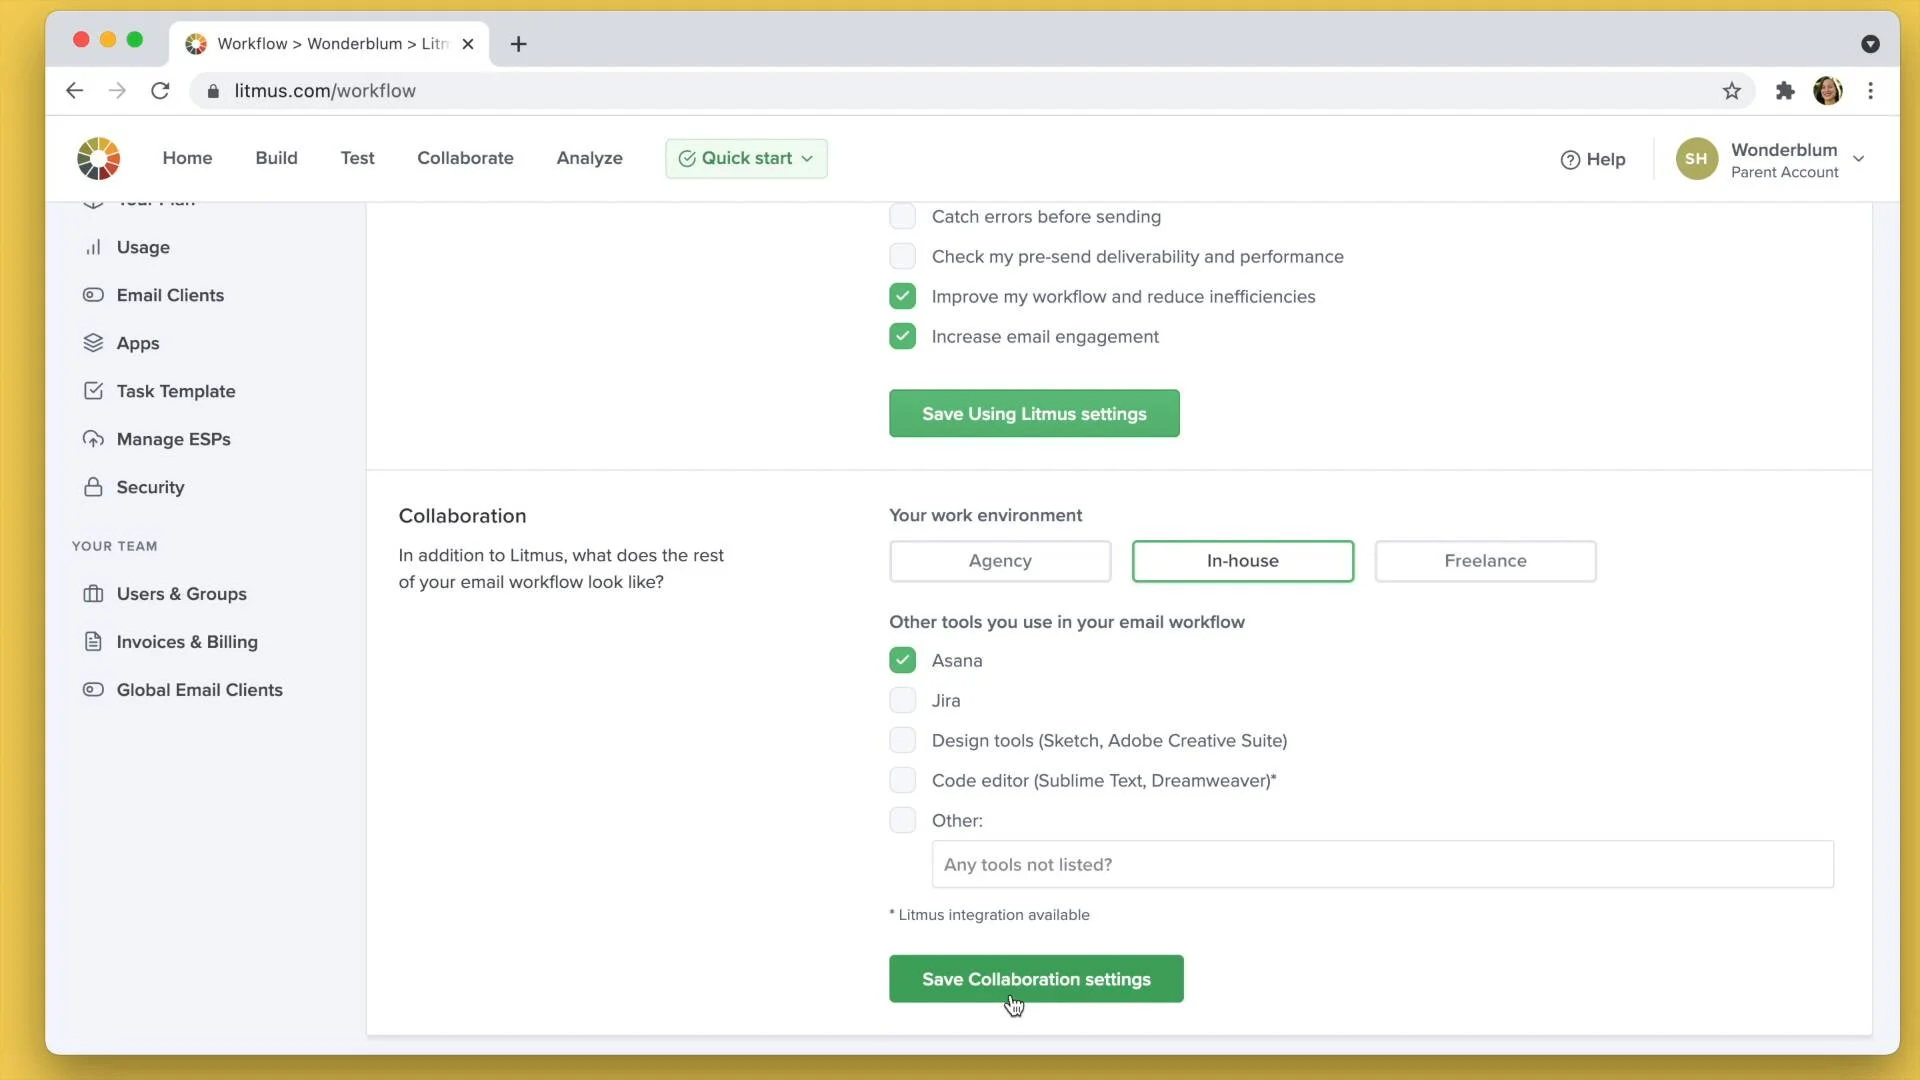
Task: Open the Build menu
Action: (x=276, y=158)
